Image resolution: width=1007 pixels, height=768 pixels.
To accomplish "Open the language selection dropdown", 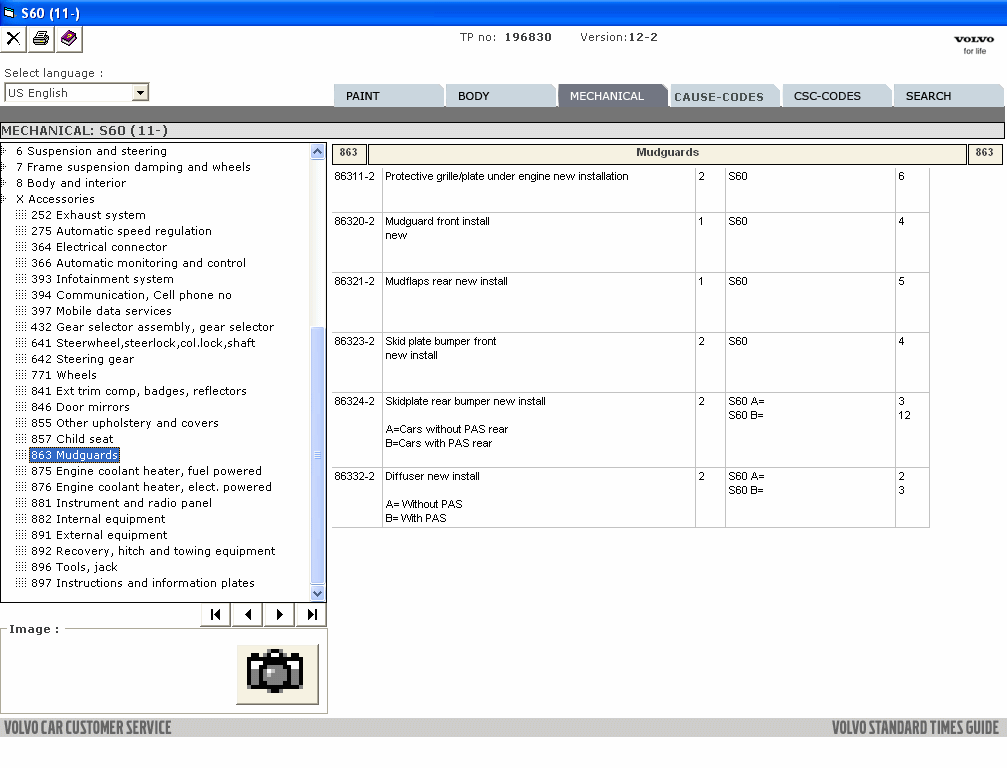I will pyautogui.click(x=141, y=91).
